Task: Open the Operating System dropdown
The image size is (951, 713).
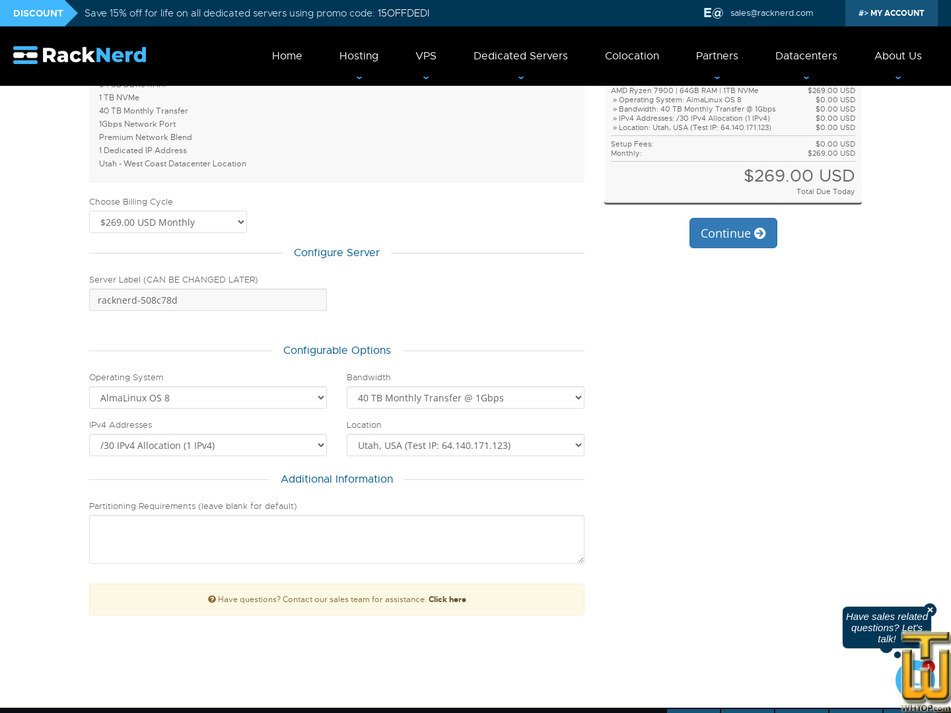Action: [x=207, y=397]
